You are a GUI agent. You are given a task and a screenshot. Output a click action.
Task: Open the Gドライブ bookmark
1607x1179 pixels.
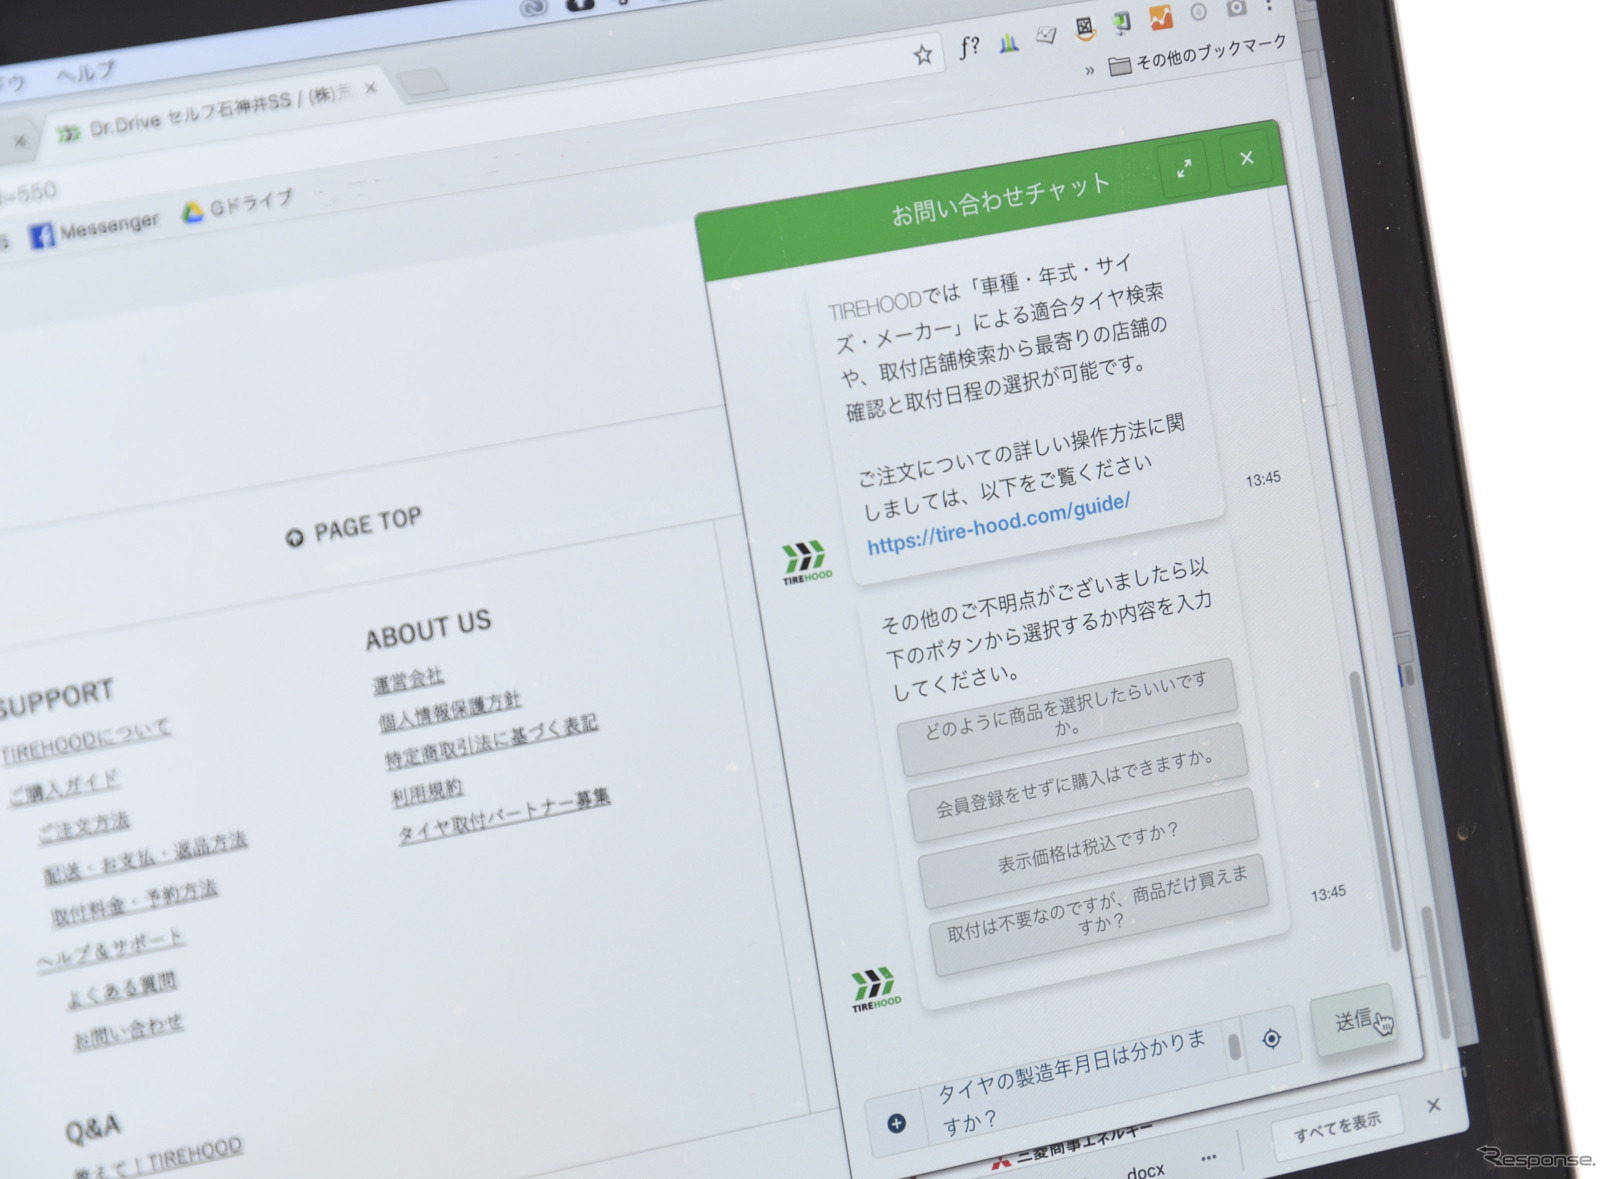[x=238, y=205]
